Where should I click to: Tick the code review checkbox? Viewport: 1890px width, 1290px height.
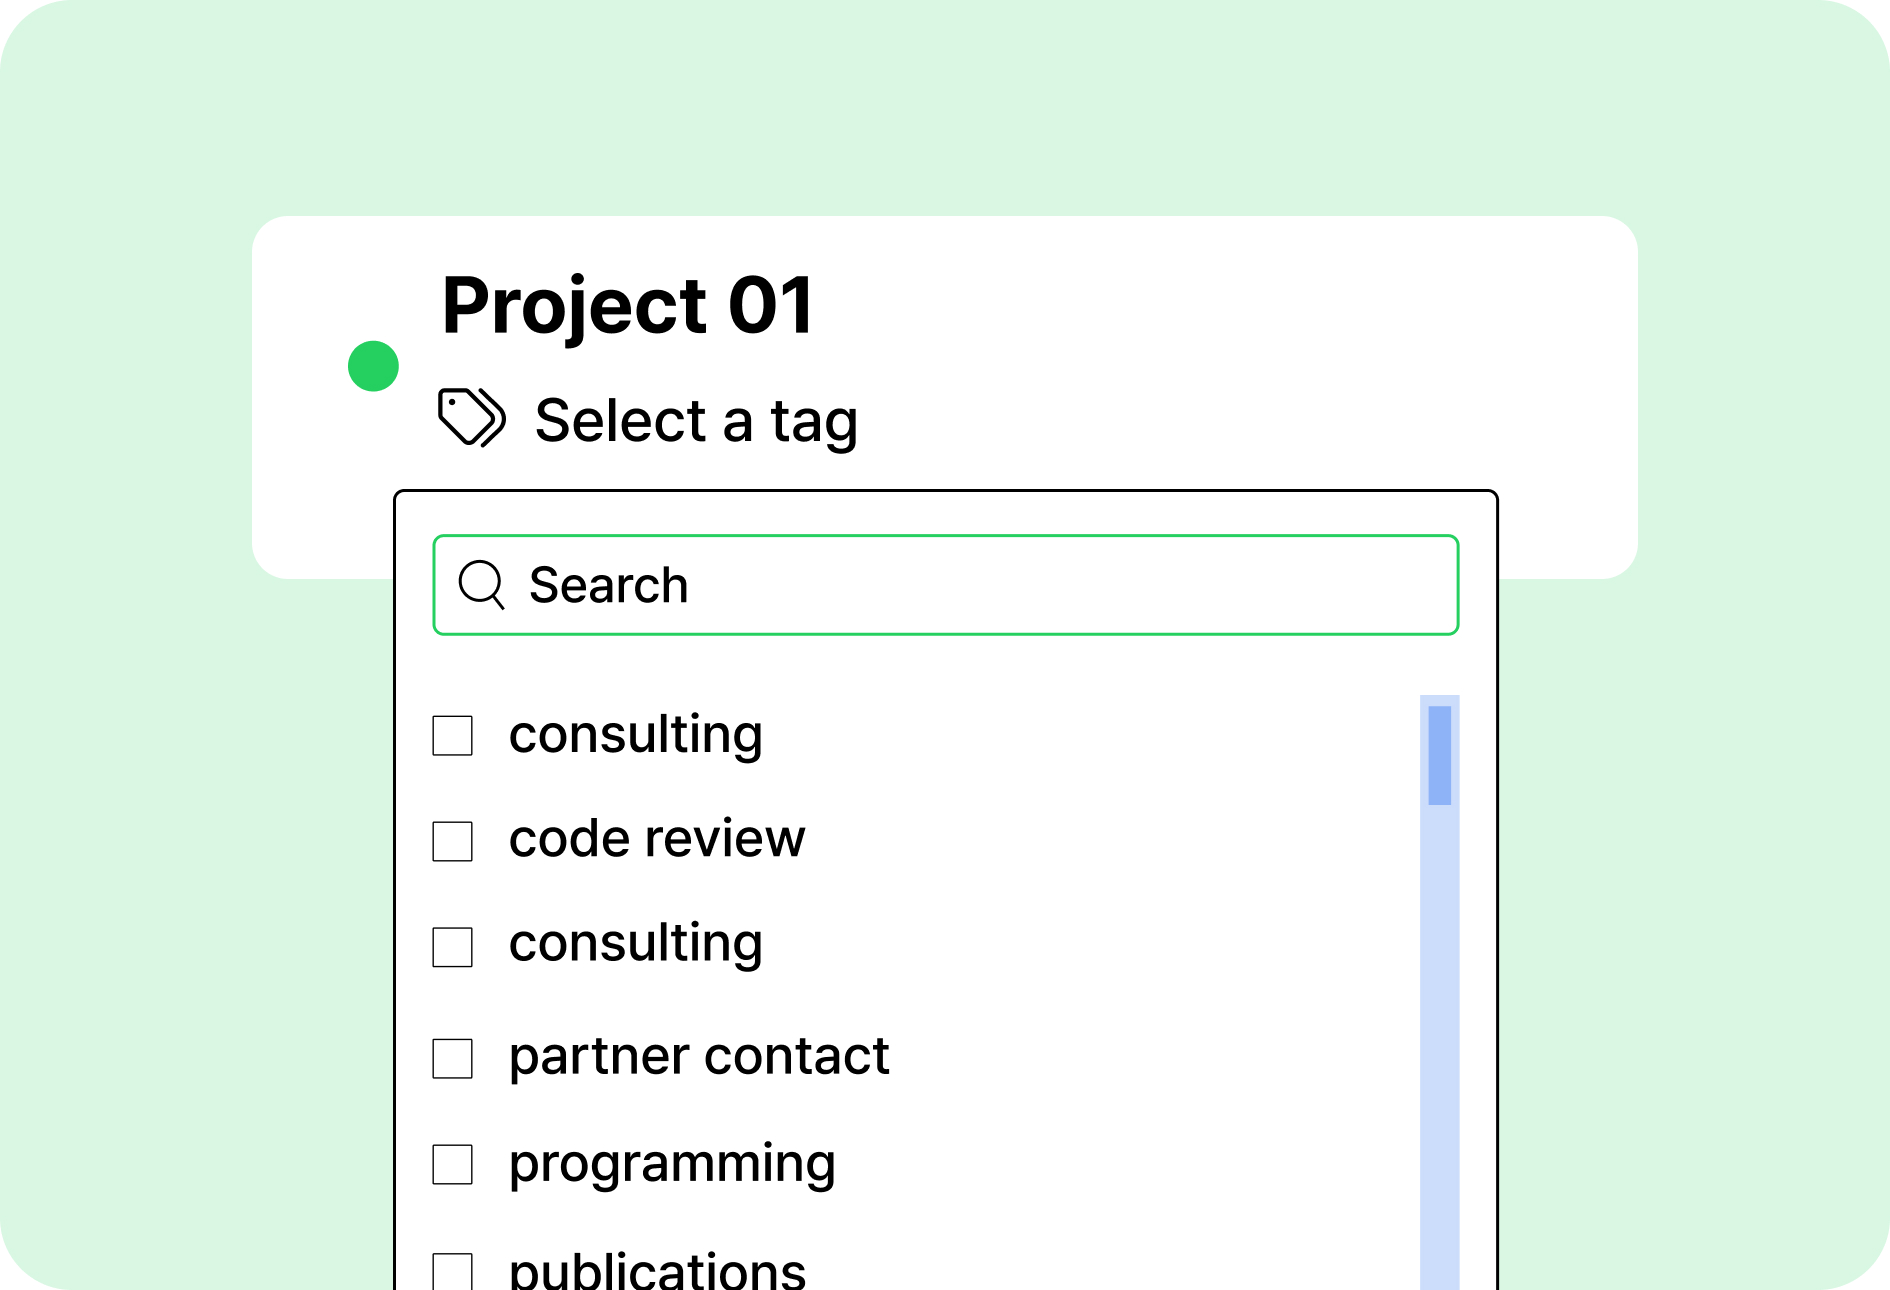coord(452,841)
